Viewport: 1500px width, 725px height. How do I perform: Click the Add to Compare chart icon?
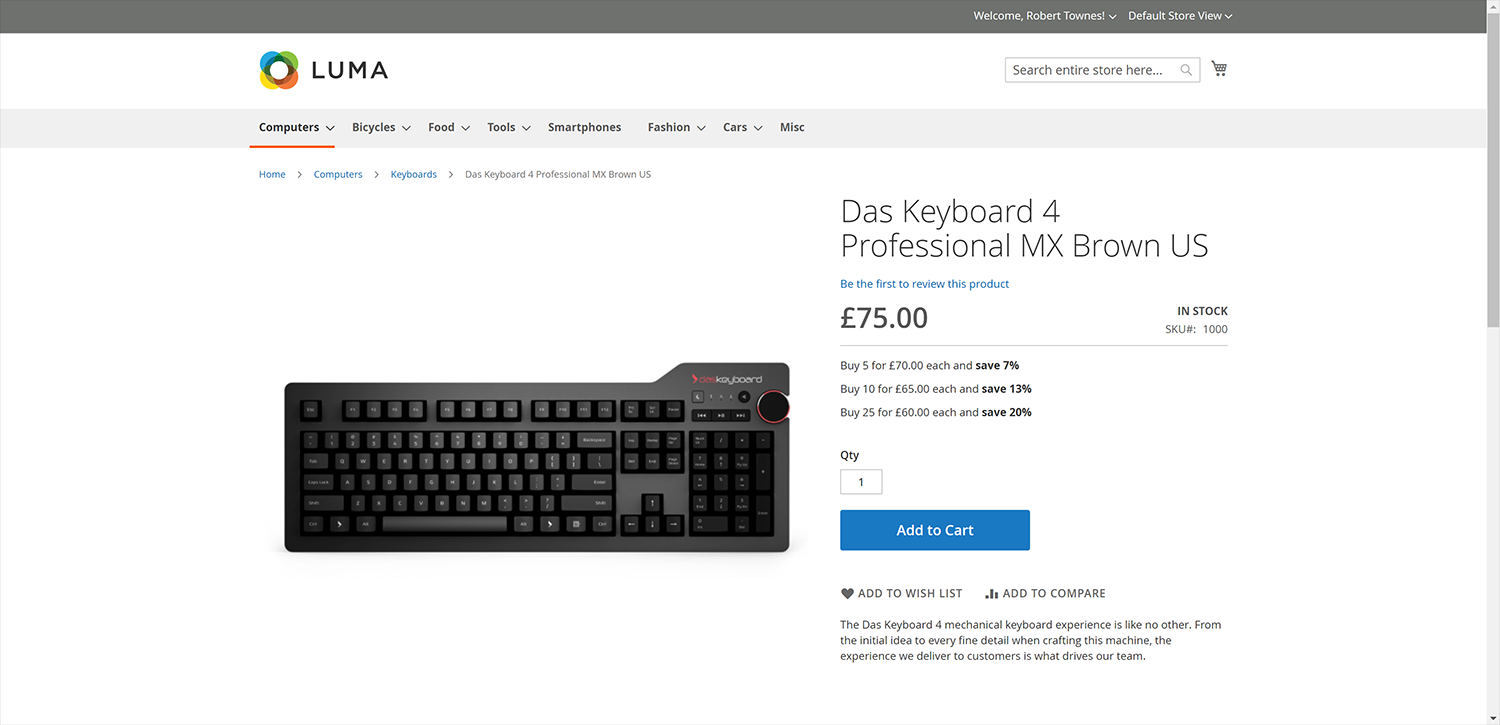point(992,593)
